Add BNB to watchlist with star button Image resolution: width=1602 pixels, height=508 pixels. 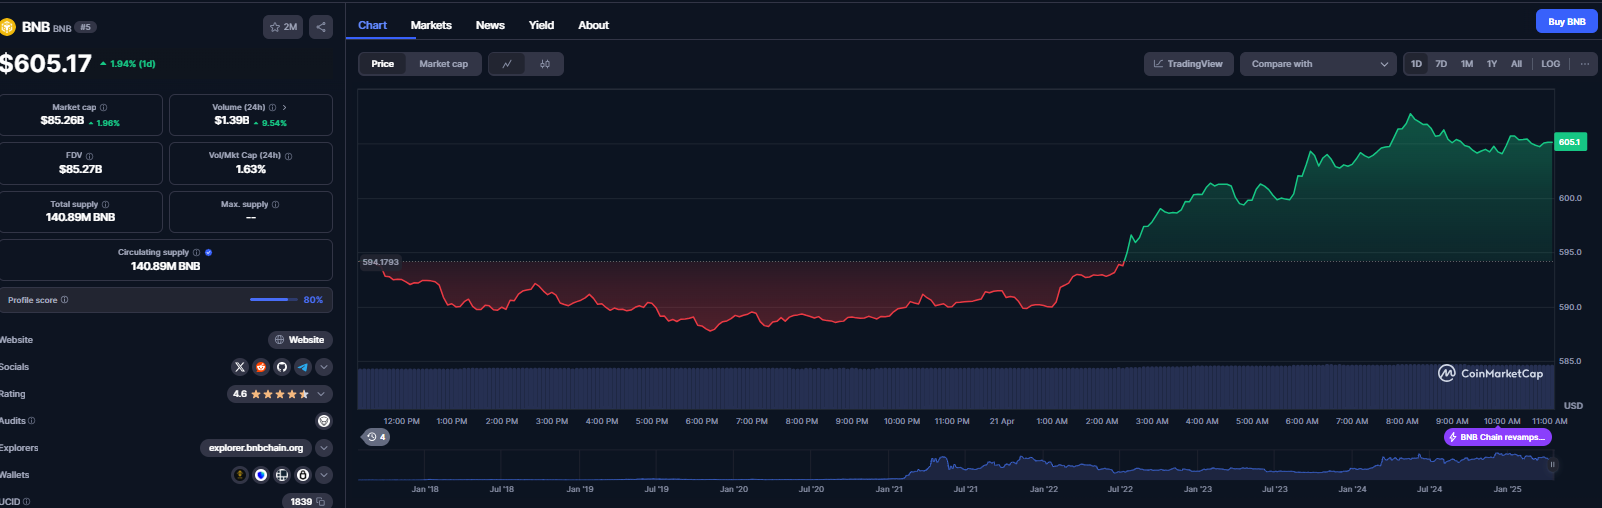(283, 27)
